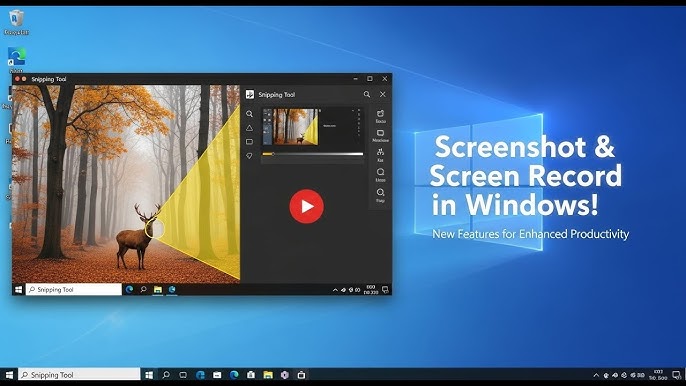Expand hidden icons chevron in main system tray

pos(596,375)
